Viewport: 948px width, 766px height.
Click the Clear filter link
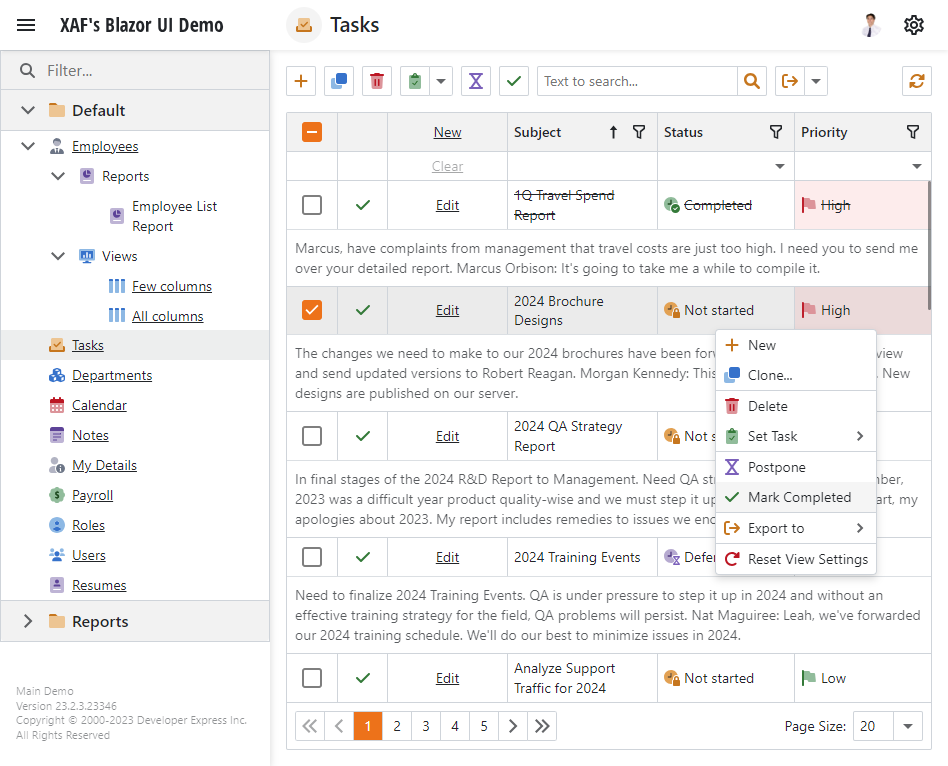tap(447, 166)
